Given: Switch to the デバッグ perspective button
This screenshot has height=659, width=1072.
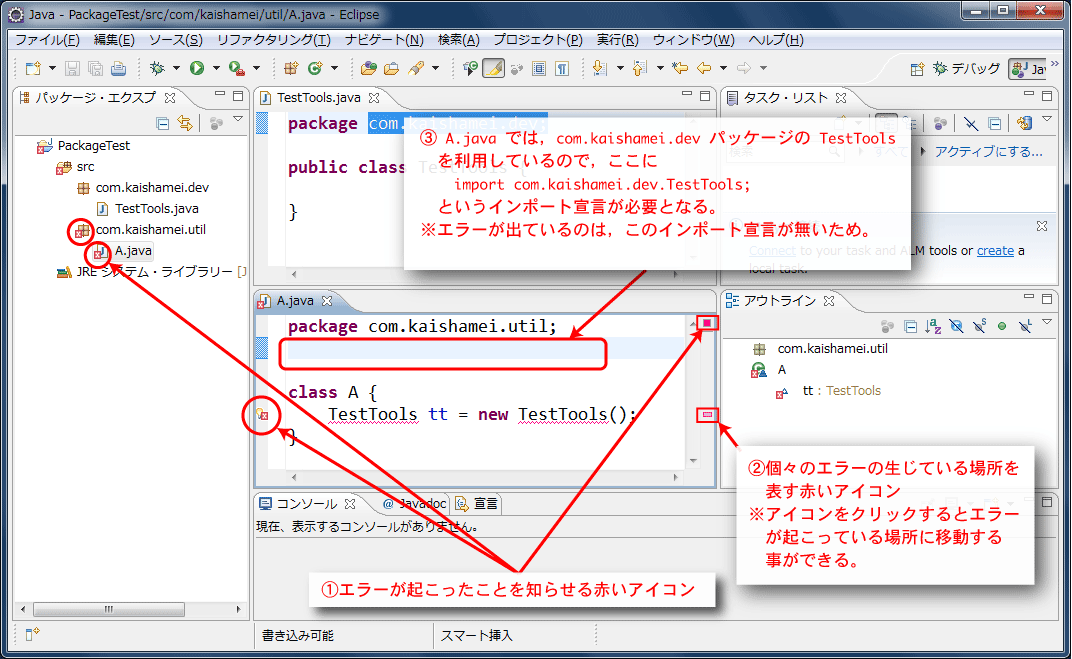Looking at the screenshot, I should [x=967, y=69].
